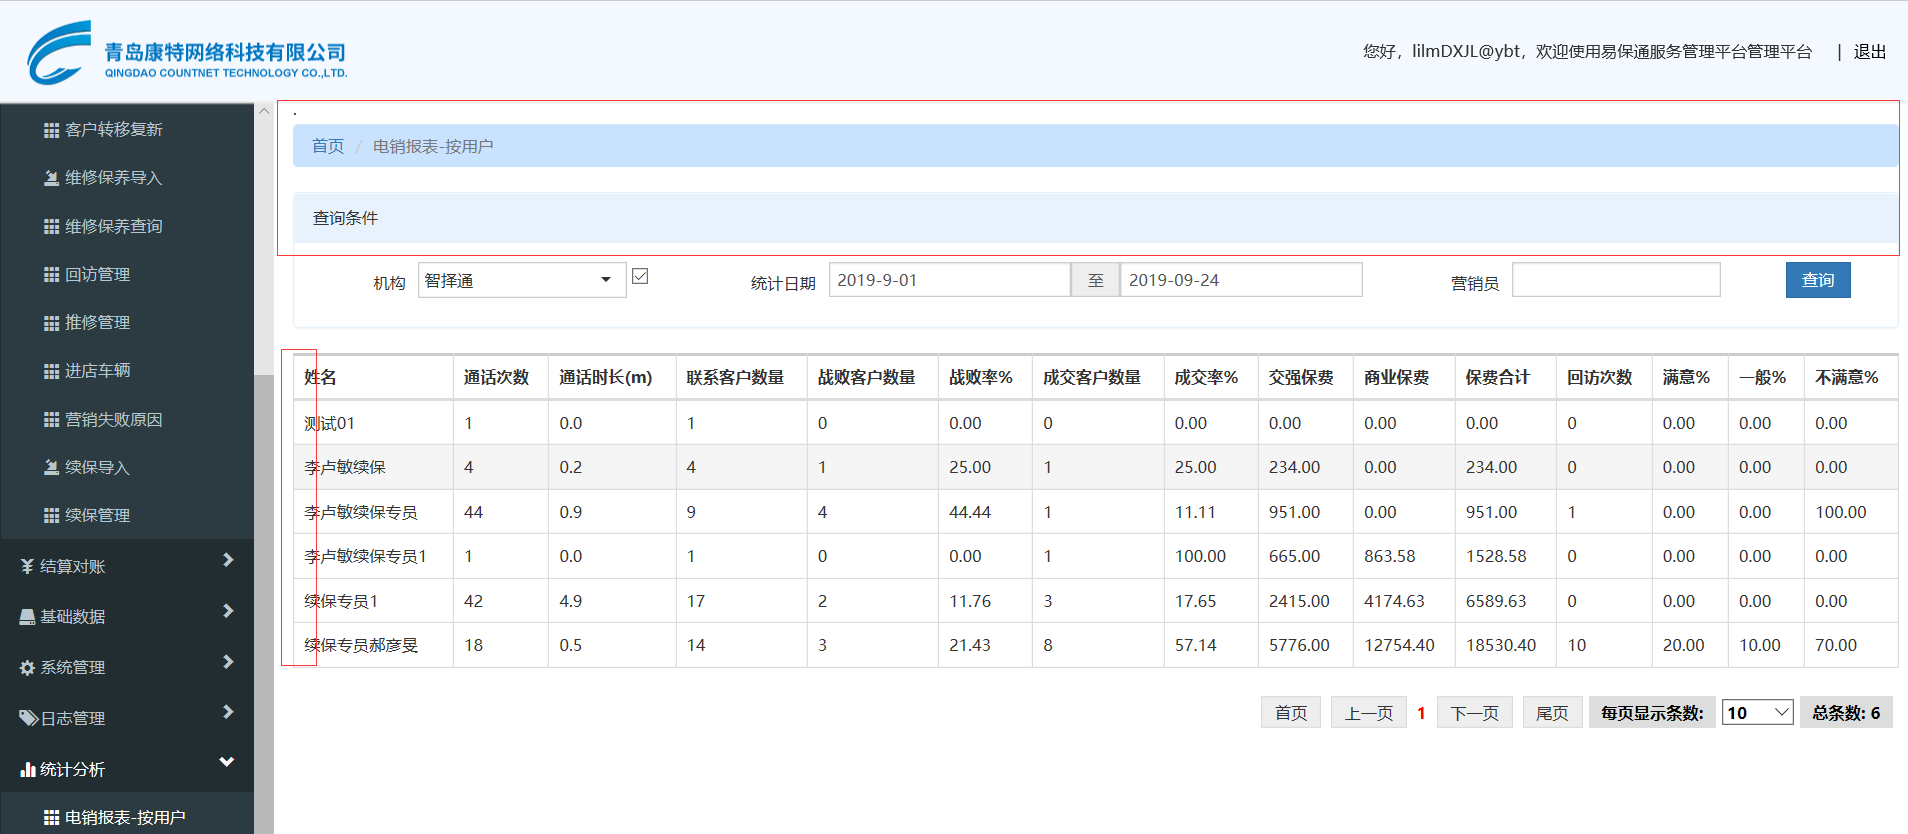
Task: Click the grid icon beside 推修管理
Action: click(51, 323)
